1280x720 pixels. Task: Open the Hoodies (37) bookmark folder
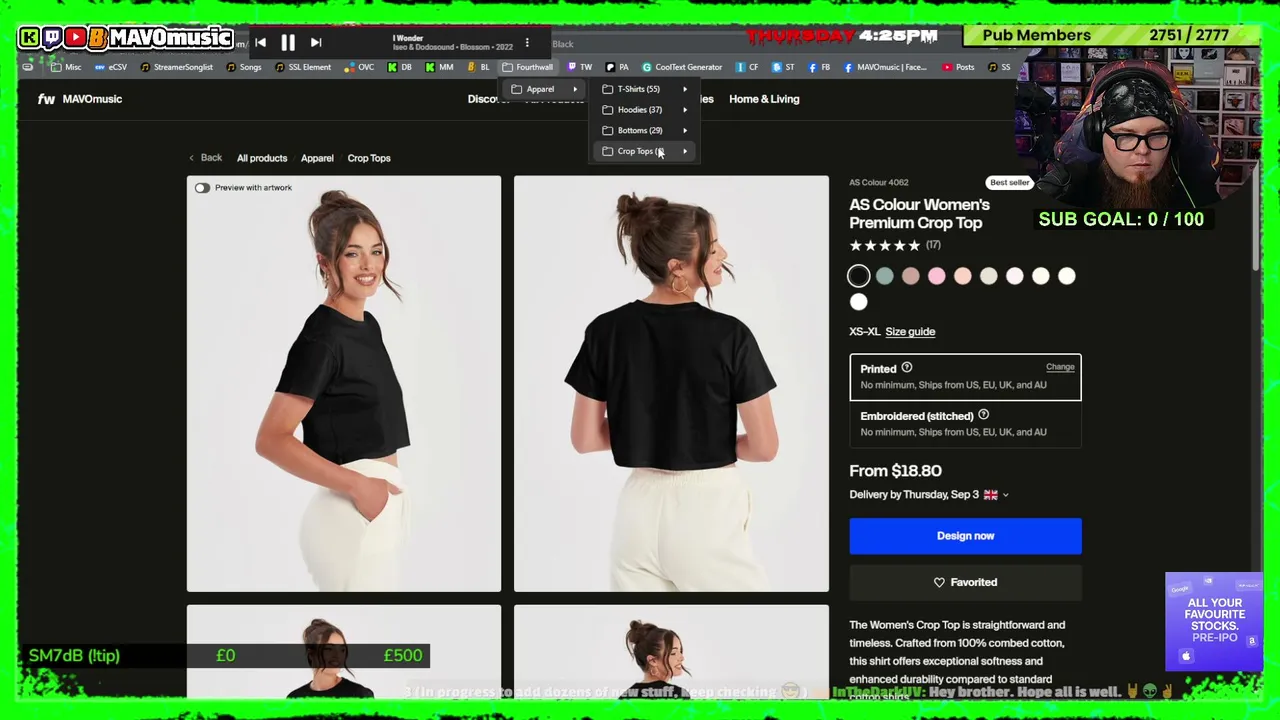point(645,110)
